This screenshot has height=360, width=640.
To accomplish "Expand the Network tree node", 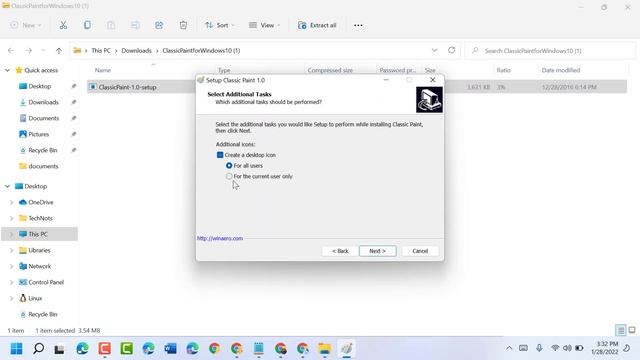I will (11, 267).
